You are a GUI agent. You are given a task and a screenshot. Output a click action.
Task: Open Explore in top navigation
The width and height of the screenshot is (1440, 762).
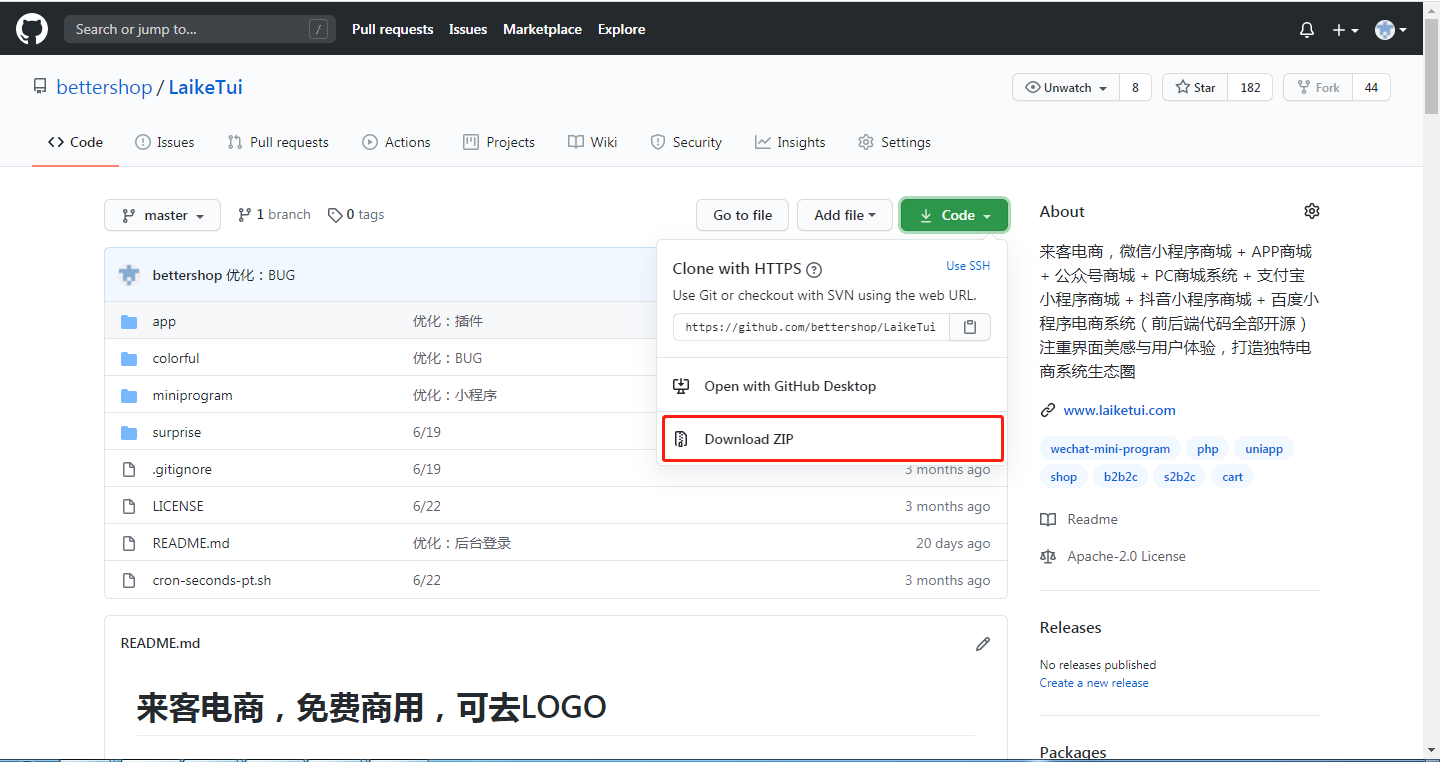[x=621, y=29]
